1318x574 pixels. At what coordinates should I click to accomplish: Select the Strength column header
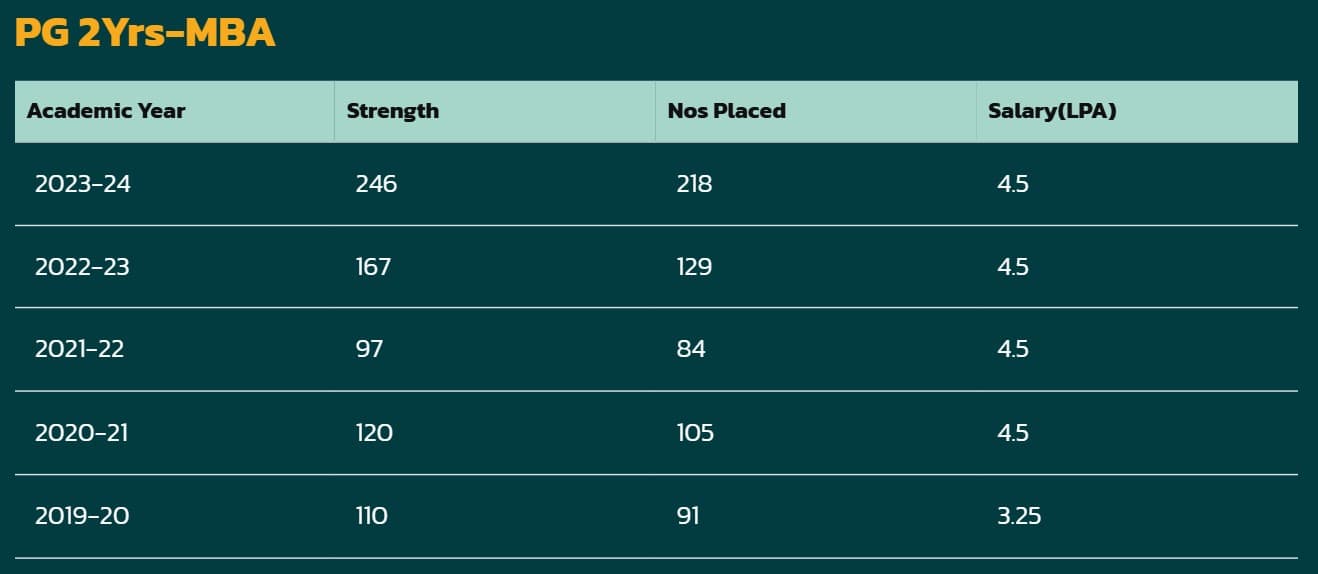point(393,111)
